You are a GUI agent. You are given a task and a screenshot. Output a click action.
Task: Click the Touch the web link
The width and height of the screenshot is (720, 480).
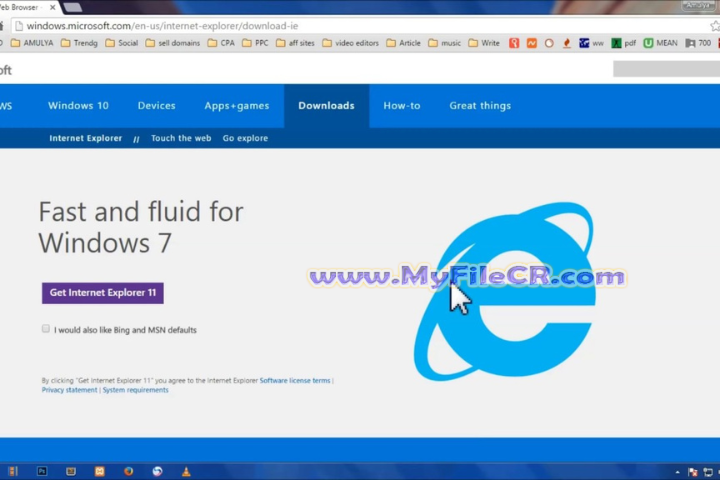181,138
